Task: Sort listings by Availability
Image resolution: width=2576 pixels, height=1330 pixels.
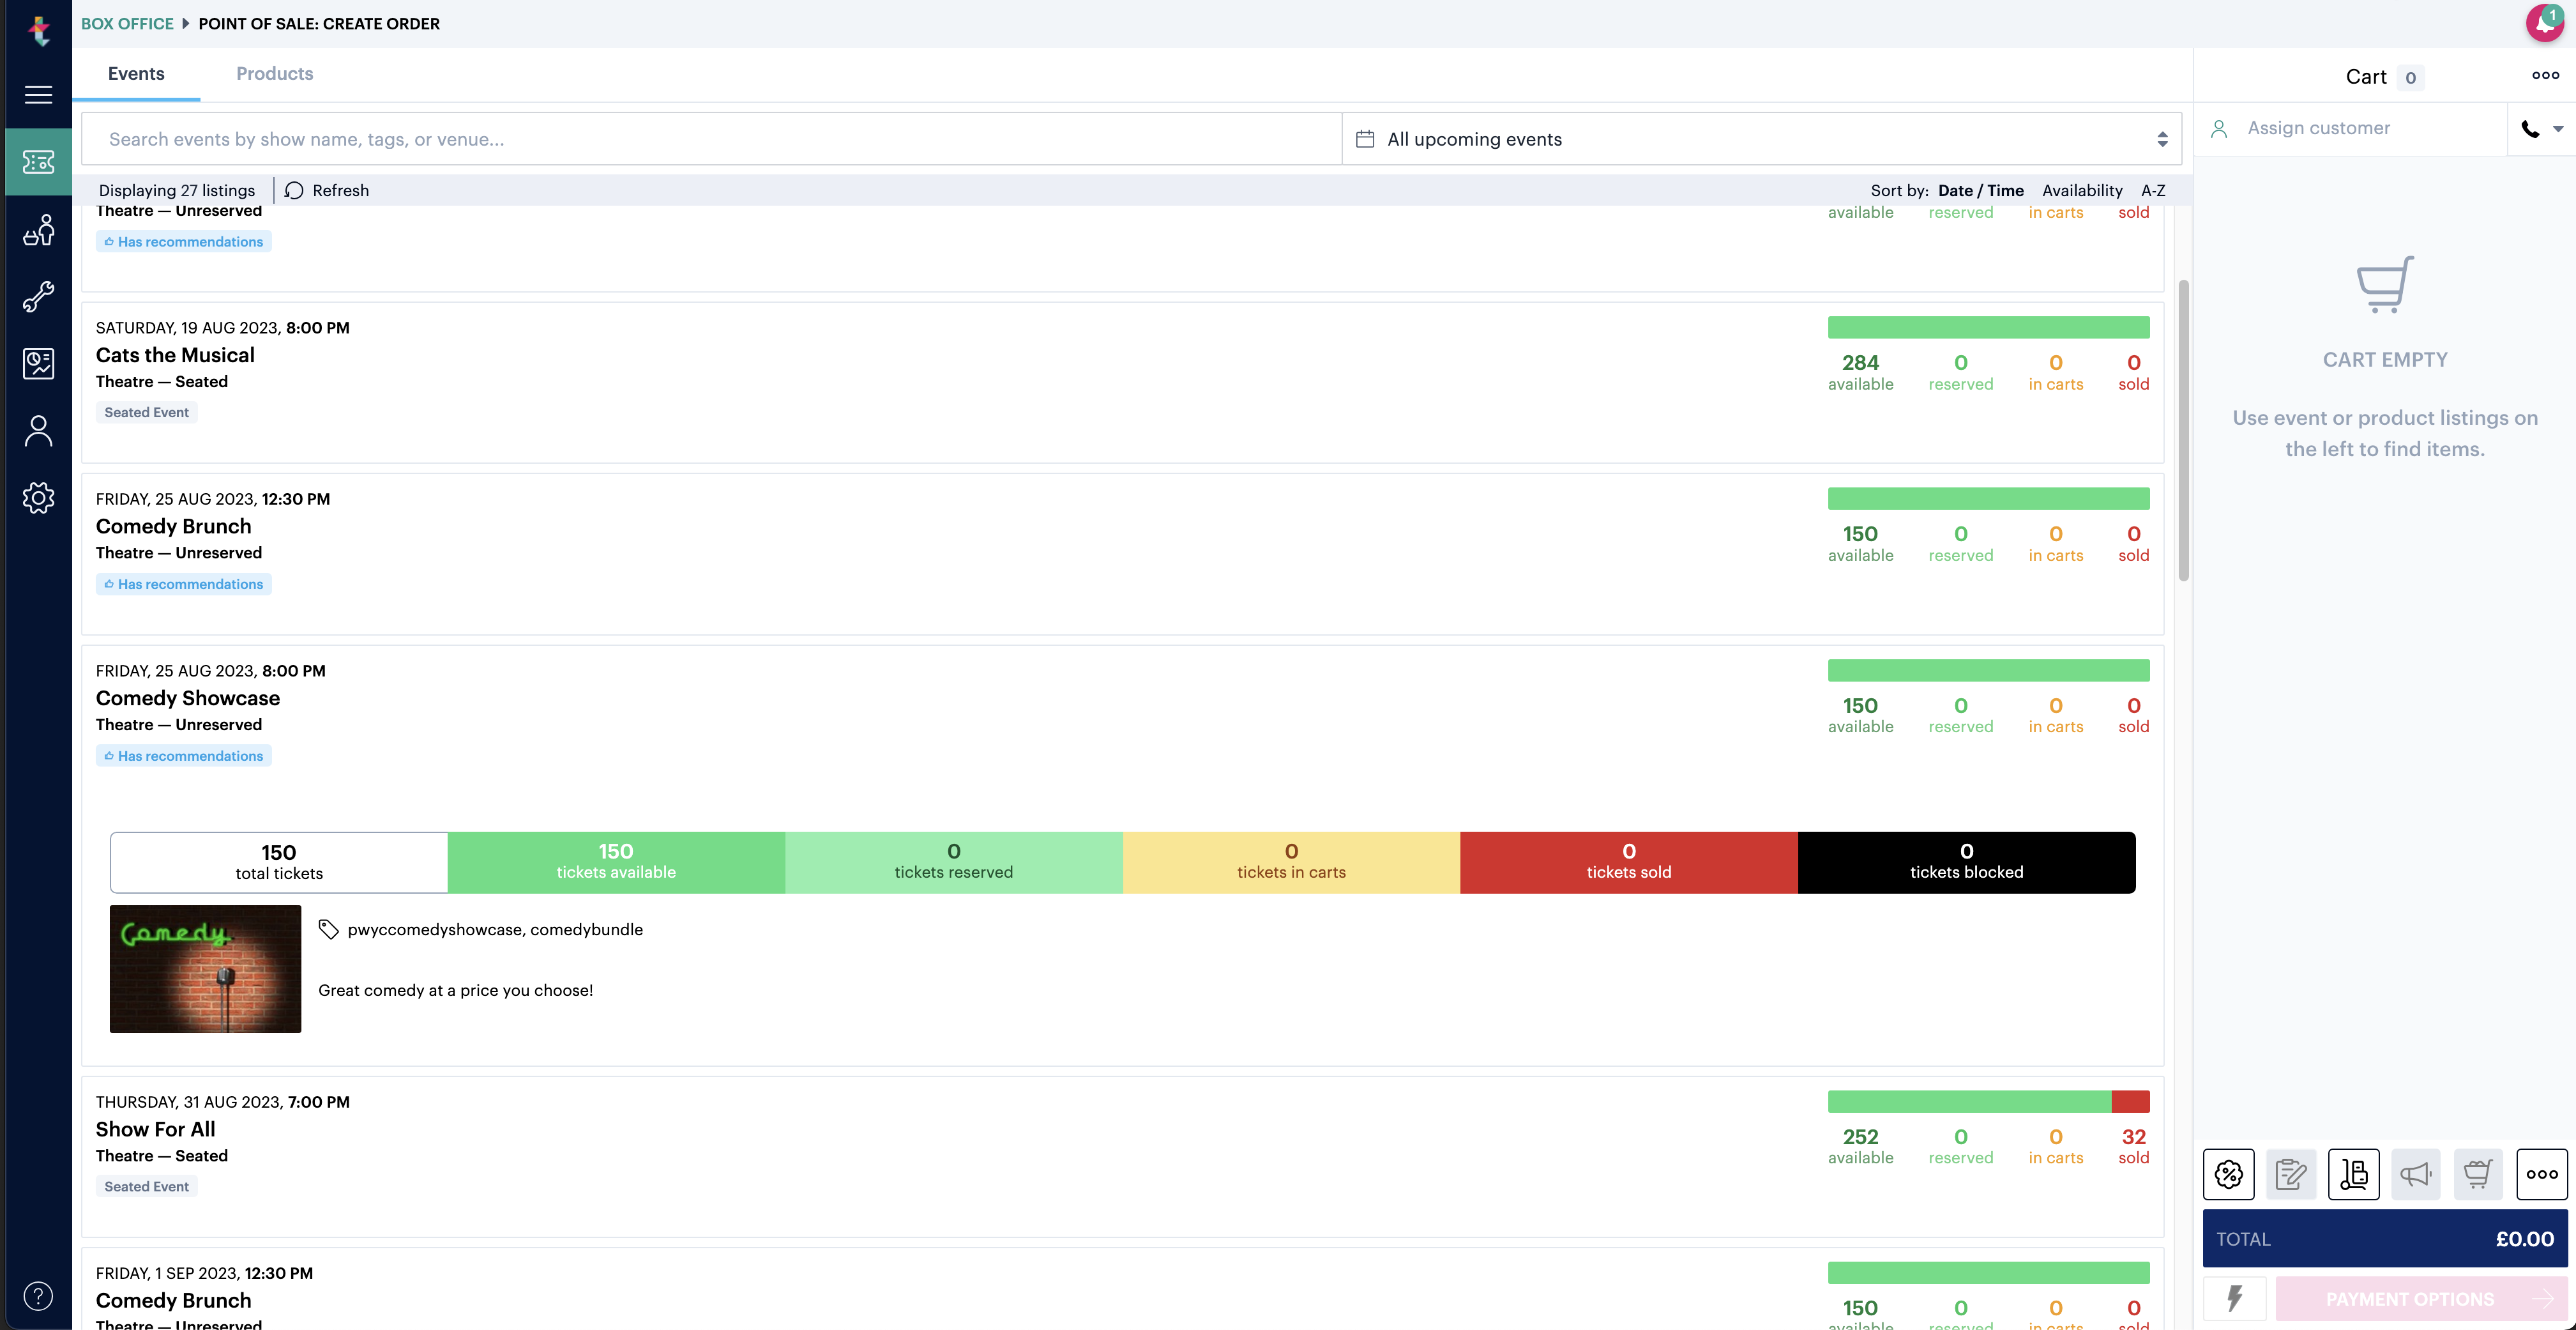Action: click(2082, 191)
